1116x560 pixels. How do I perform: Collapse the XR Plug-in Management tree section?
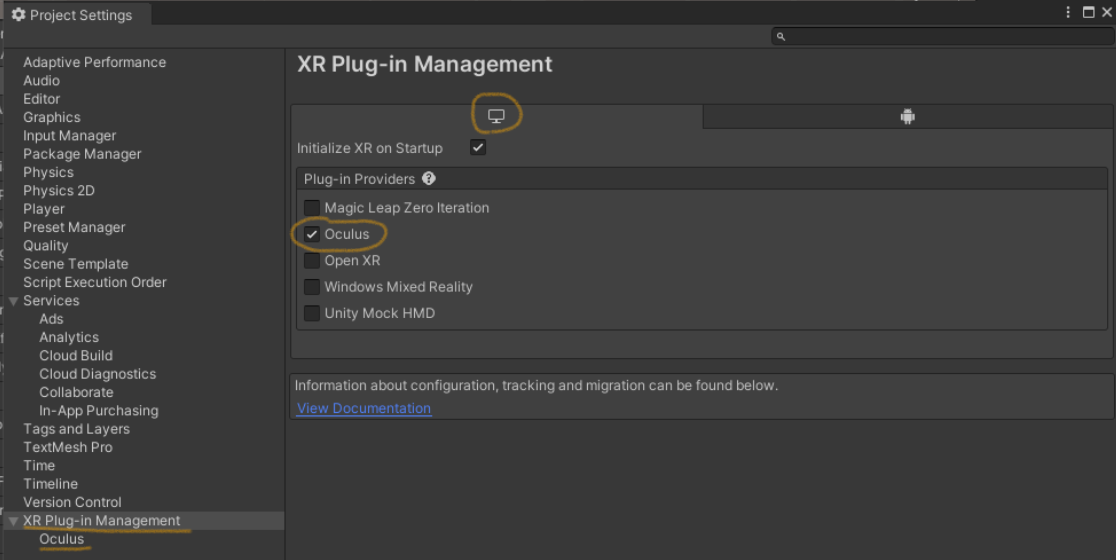(x=13, y=521)
